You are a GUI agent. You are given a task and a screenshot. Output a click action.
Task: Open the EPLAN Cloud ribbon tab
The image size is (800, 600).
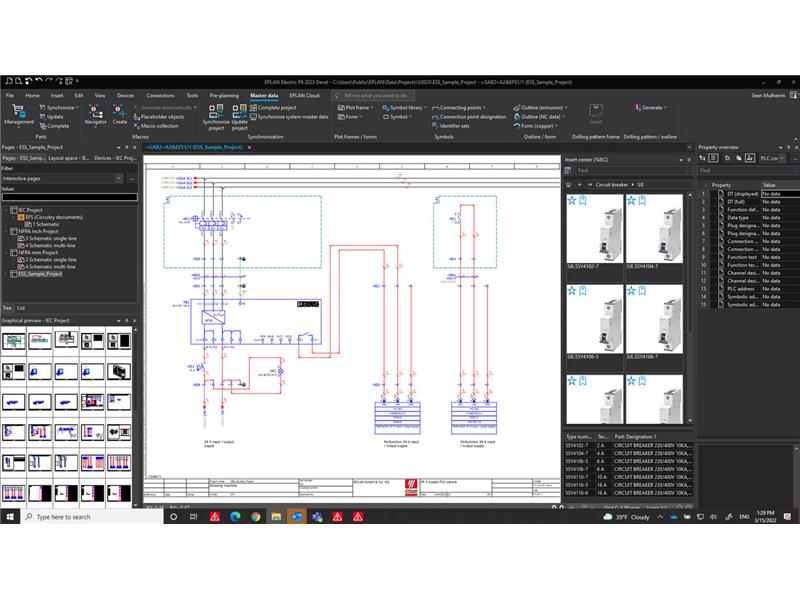click(304, 95)
